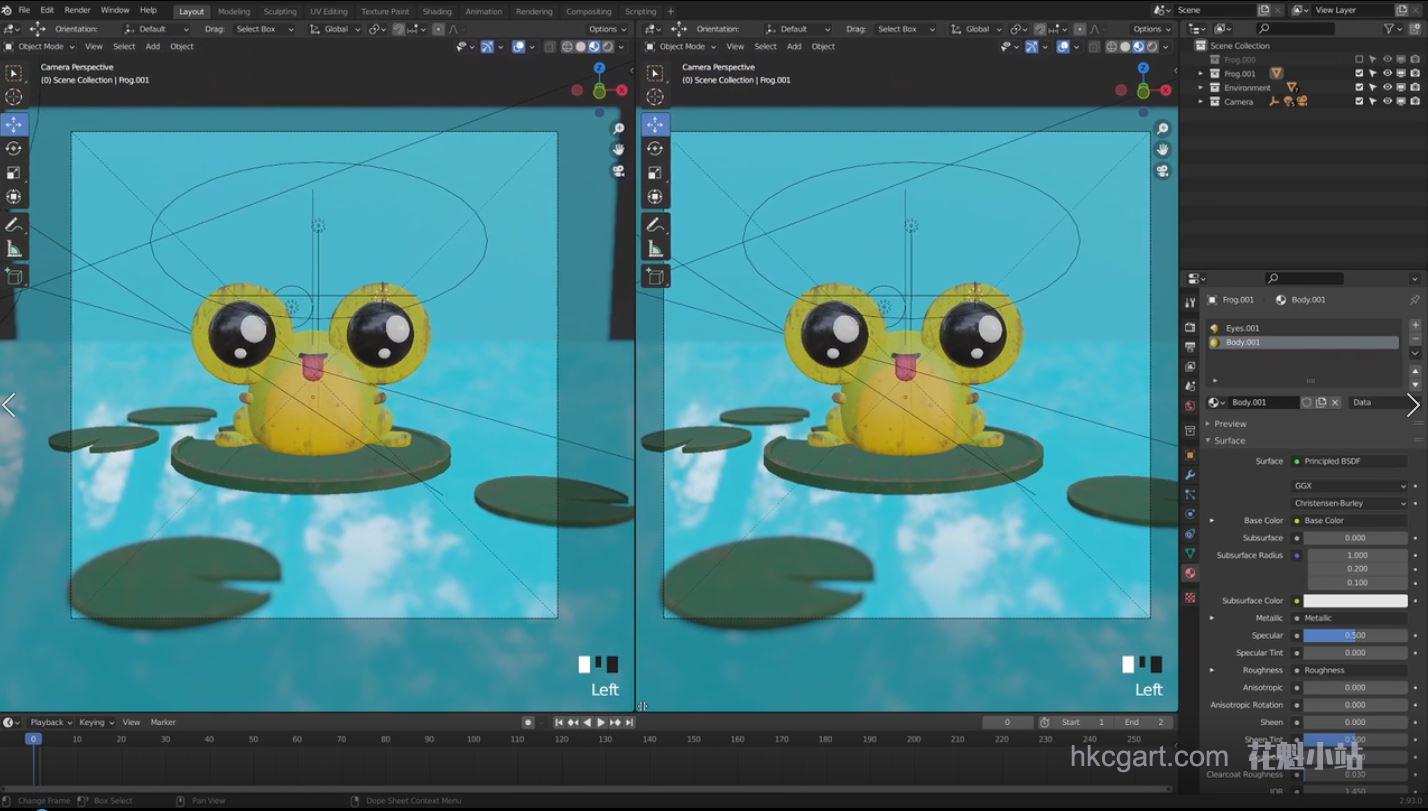Image resolution: width=1428 pixels, height=811 pixels.
Task: Open the World properties tab
Action: pyautogui.click(x=1190, y=406)
